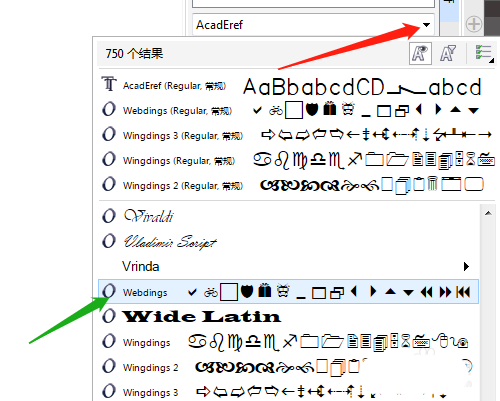
Task: Toggle the font preview using selection button
Action: pyautogui.click(x=420, y=53)
